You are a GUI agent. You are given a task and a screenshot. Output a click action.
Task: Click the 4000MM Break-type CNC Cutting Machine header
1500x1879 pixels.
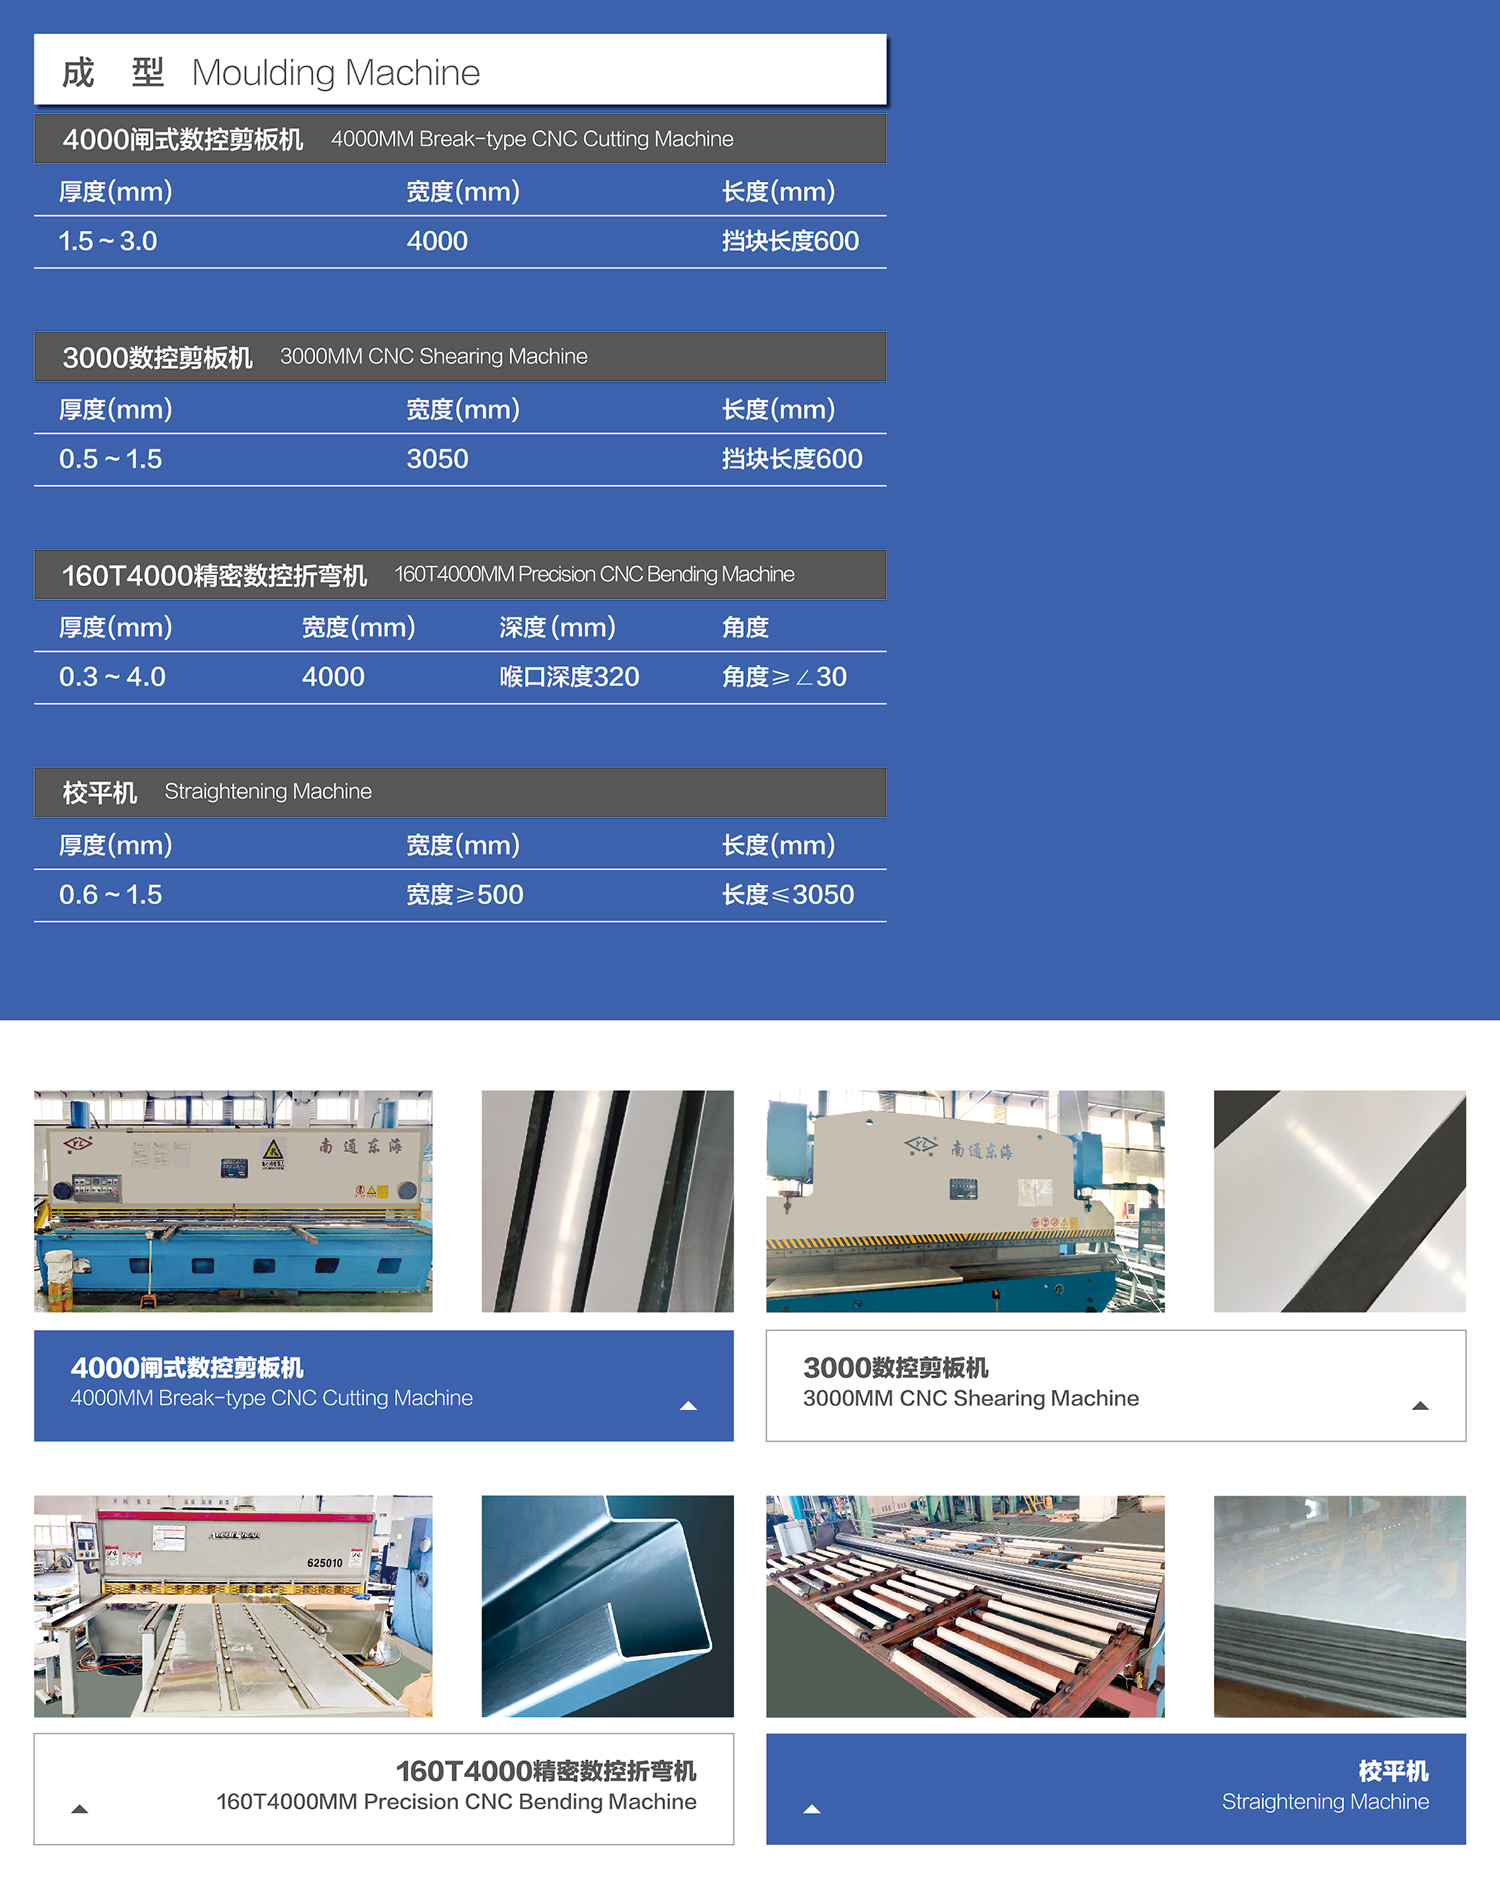pyautogui.click(x=460, y=139)
